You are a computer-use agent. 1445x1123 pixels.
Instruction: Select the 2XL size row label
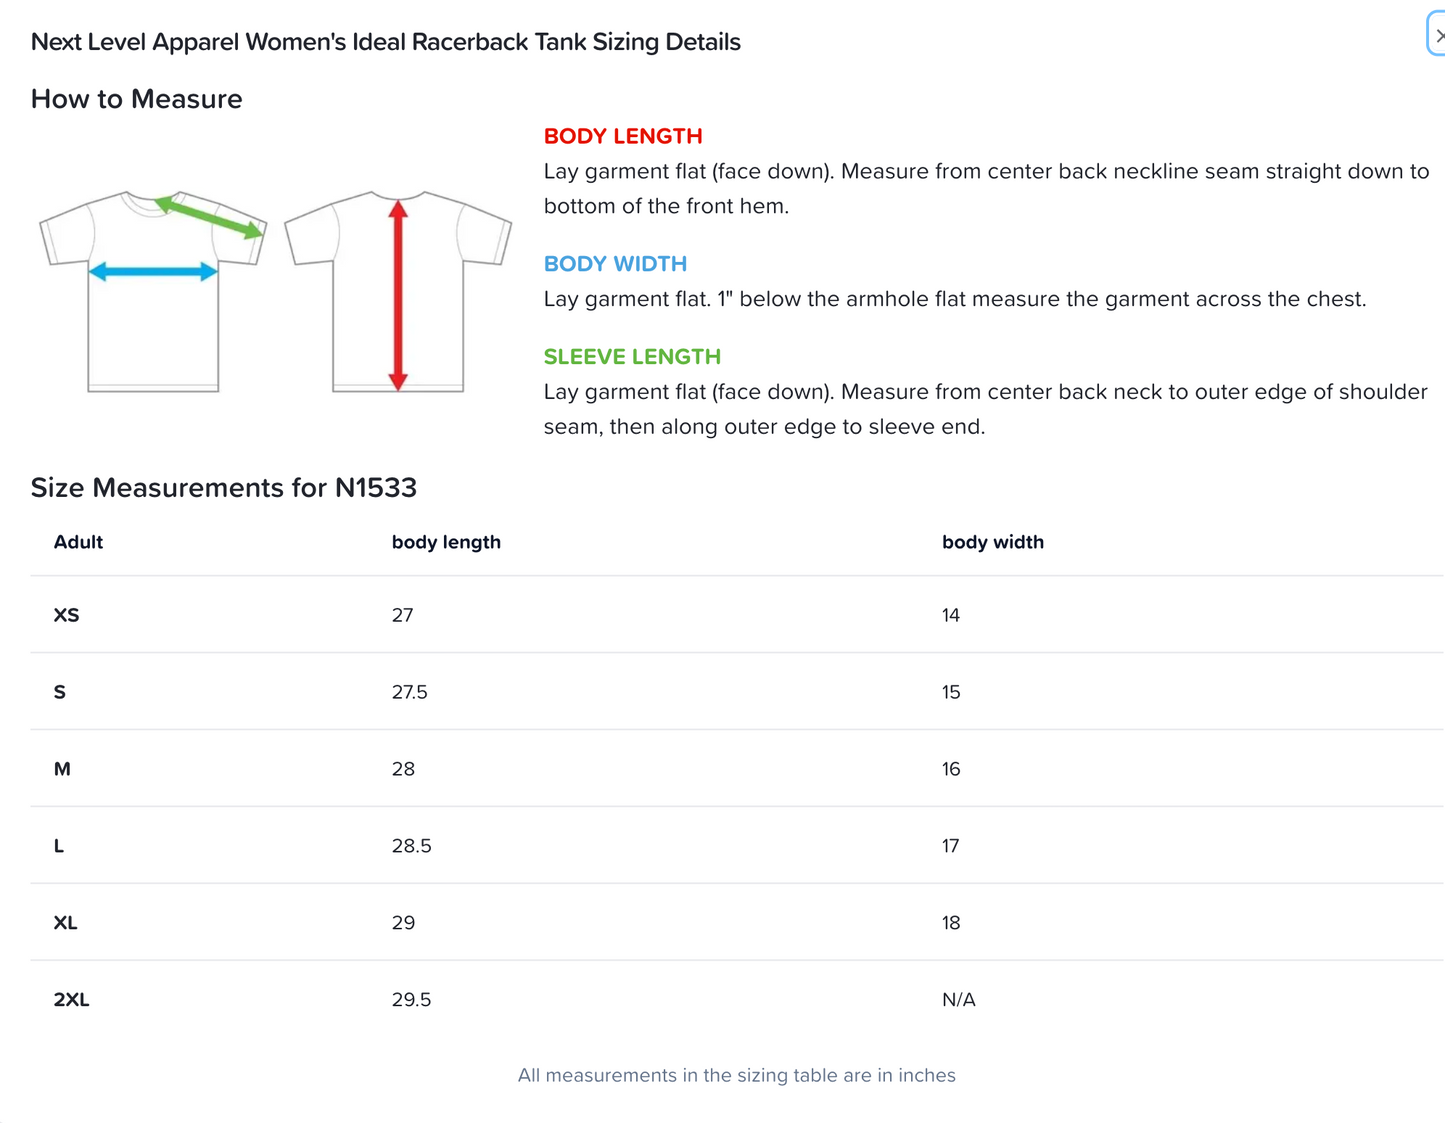pyautogui.click(x=71, y=999)
